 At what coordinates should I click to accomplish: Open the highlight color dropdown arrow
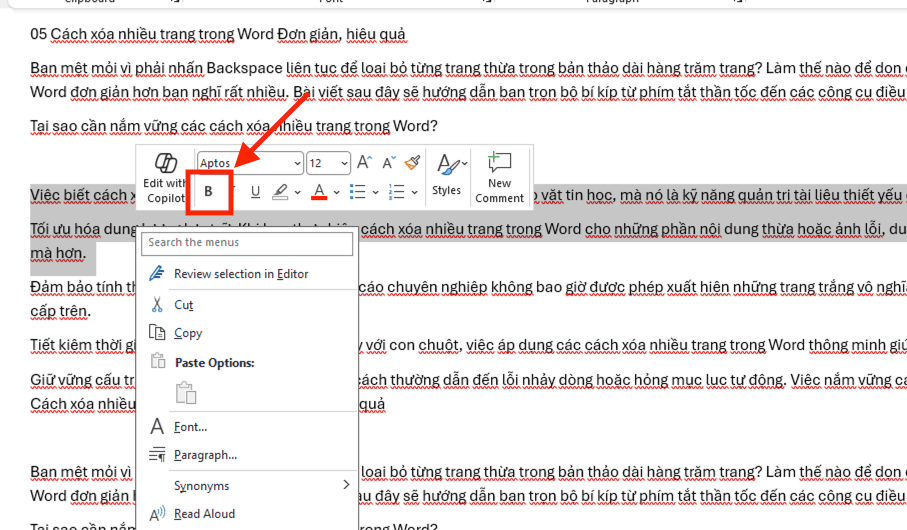(297, 192)
